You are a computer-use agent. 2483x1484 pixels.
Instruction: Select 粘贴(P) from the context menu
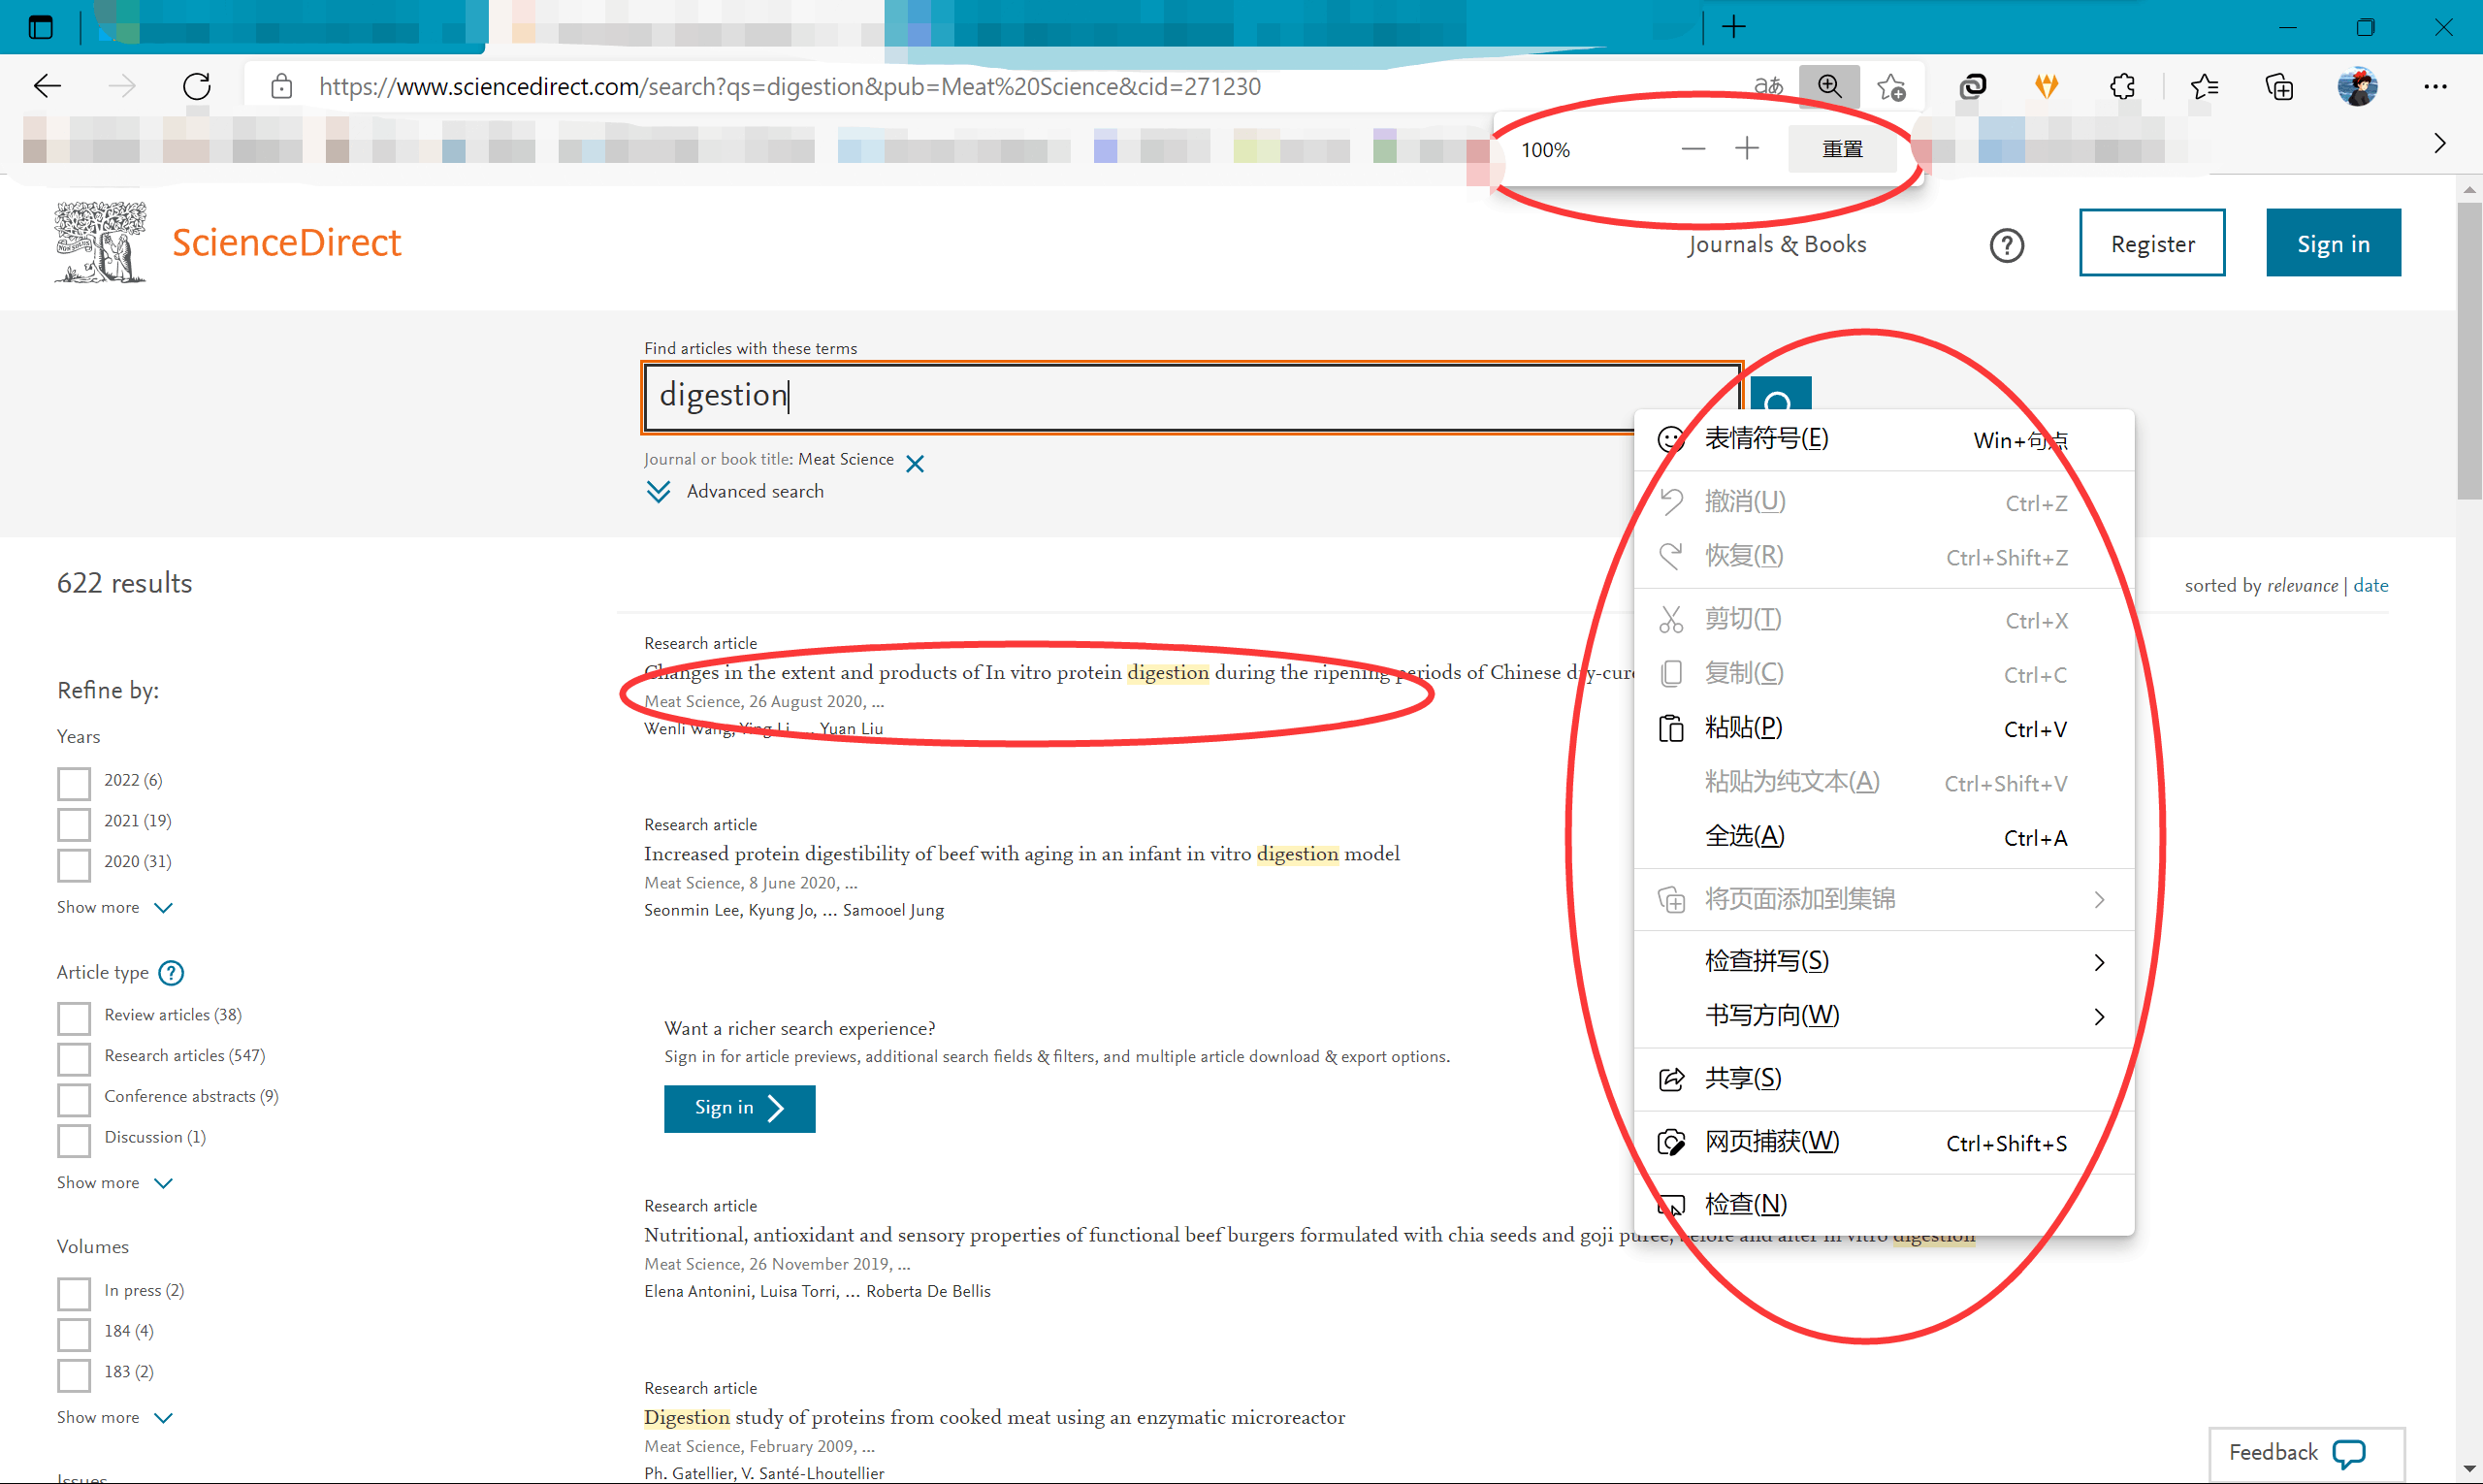(1744, 728)
